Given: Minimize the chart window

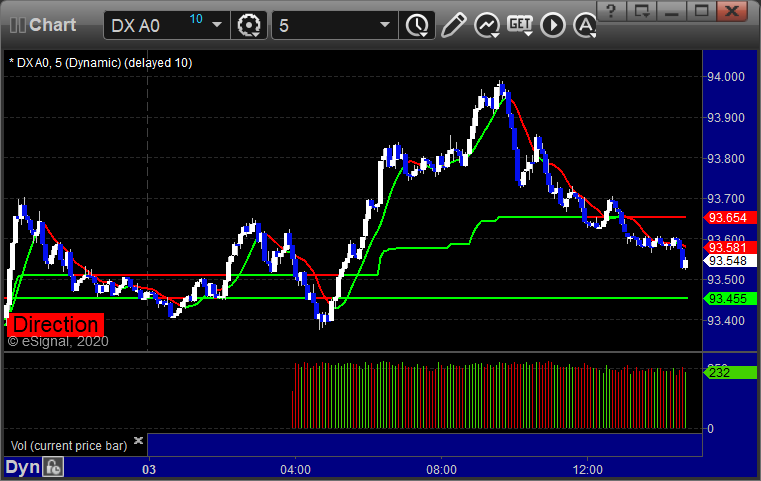Looking at the screenshot, I should 672,10.
